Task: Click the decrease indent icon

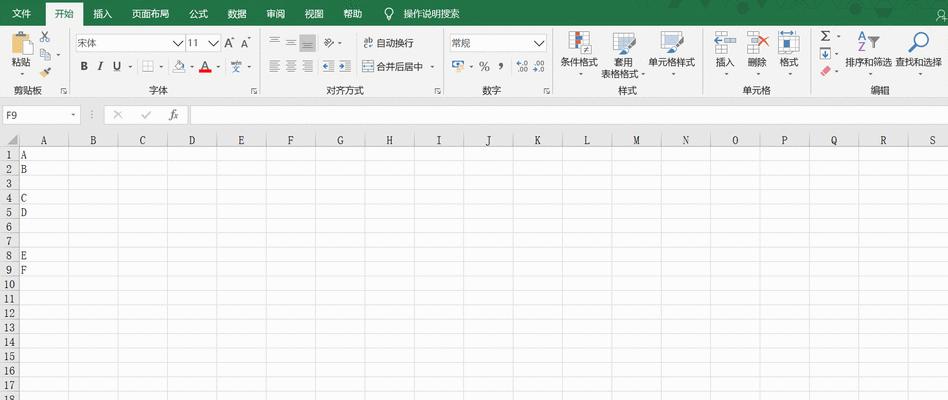Action: click(x=328, y=66)
